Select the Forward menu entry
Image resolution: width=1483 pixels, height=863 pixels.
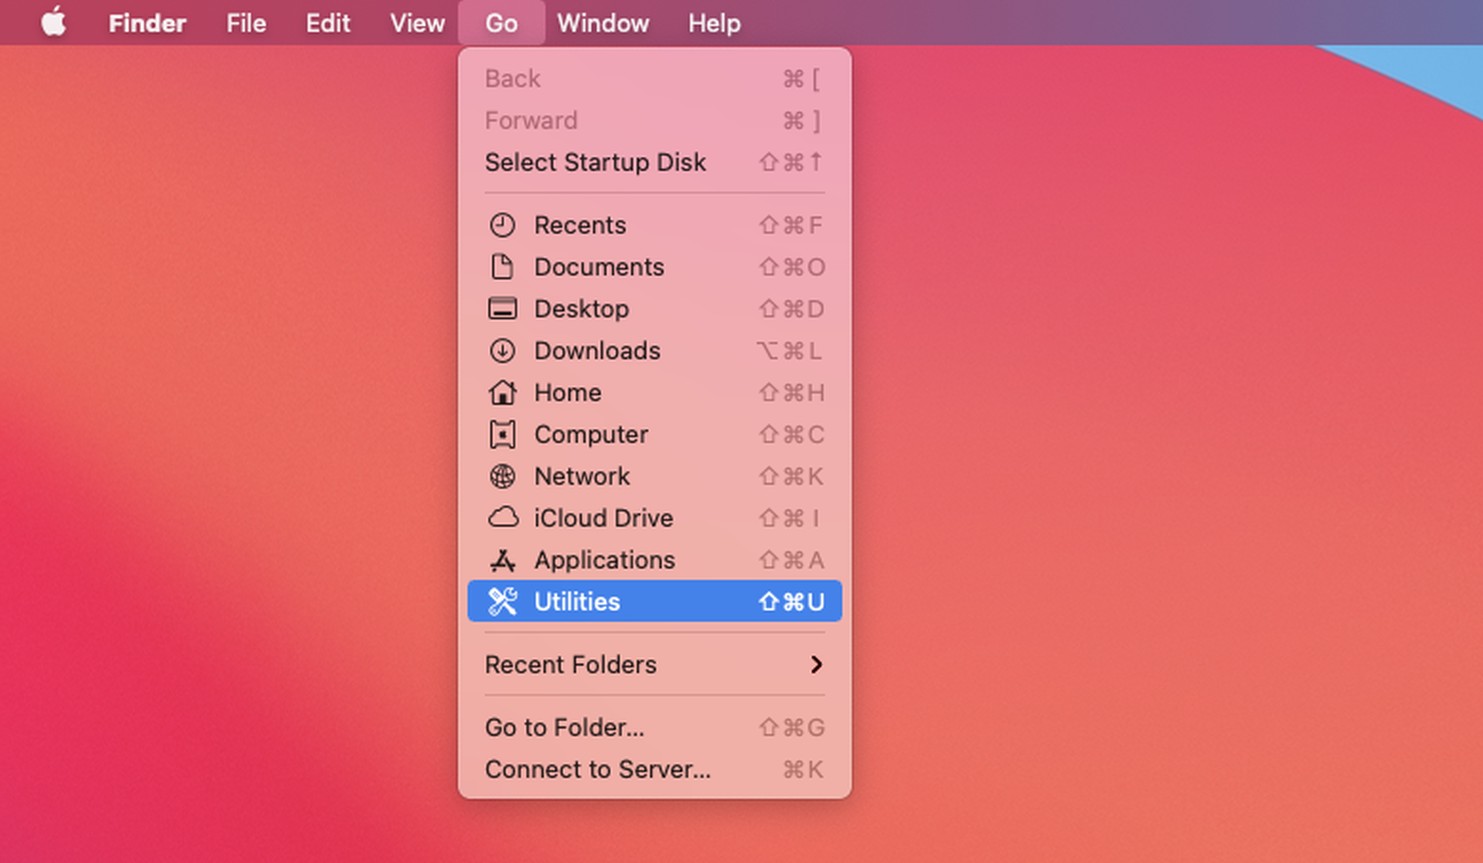(655, 120)
